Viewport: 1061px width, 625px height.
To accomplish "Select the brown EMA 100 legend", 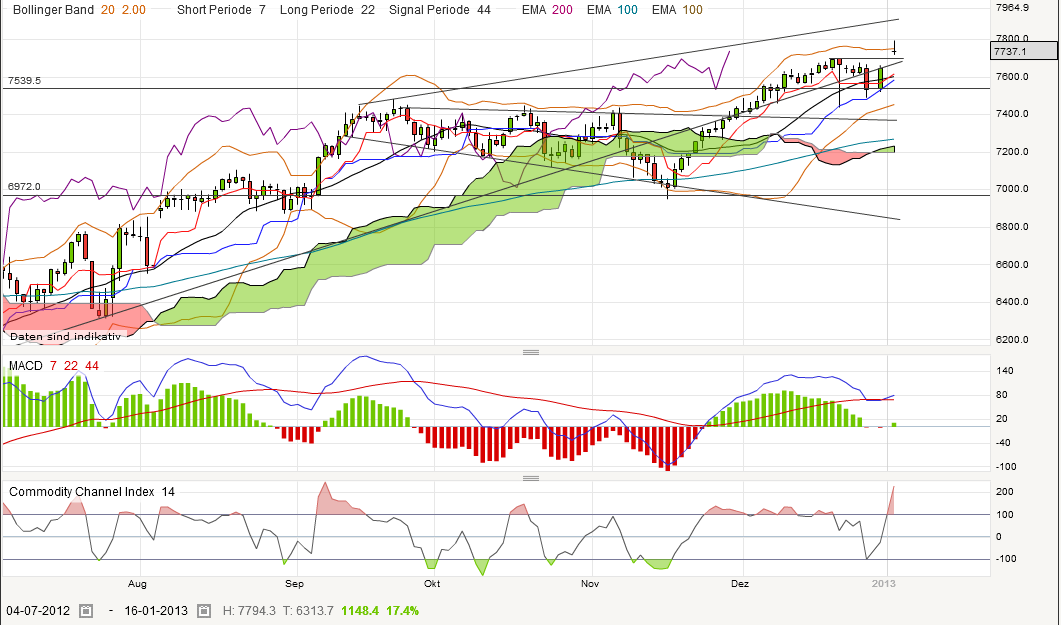I will point(676,10).
